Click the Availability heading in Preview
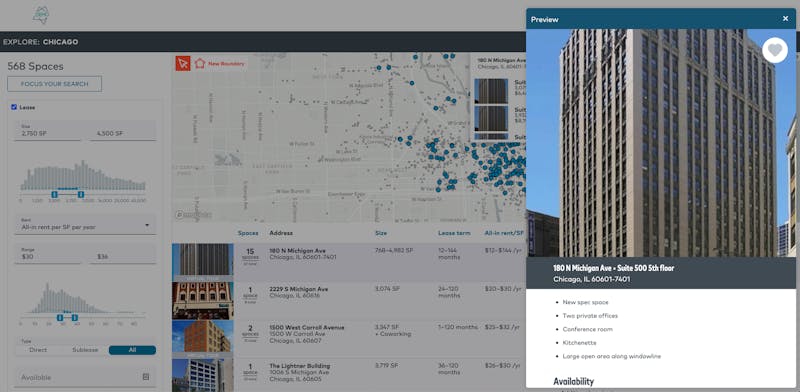 click(x=573, y=381)
